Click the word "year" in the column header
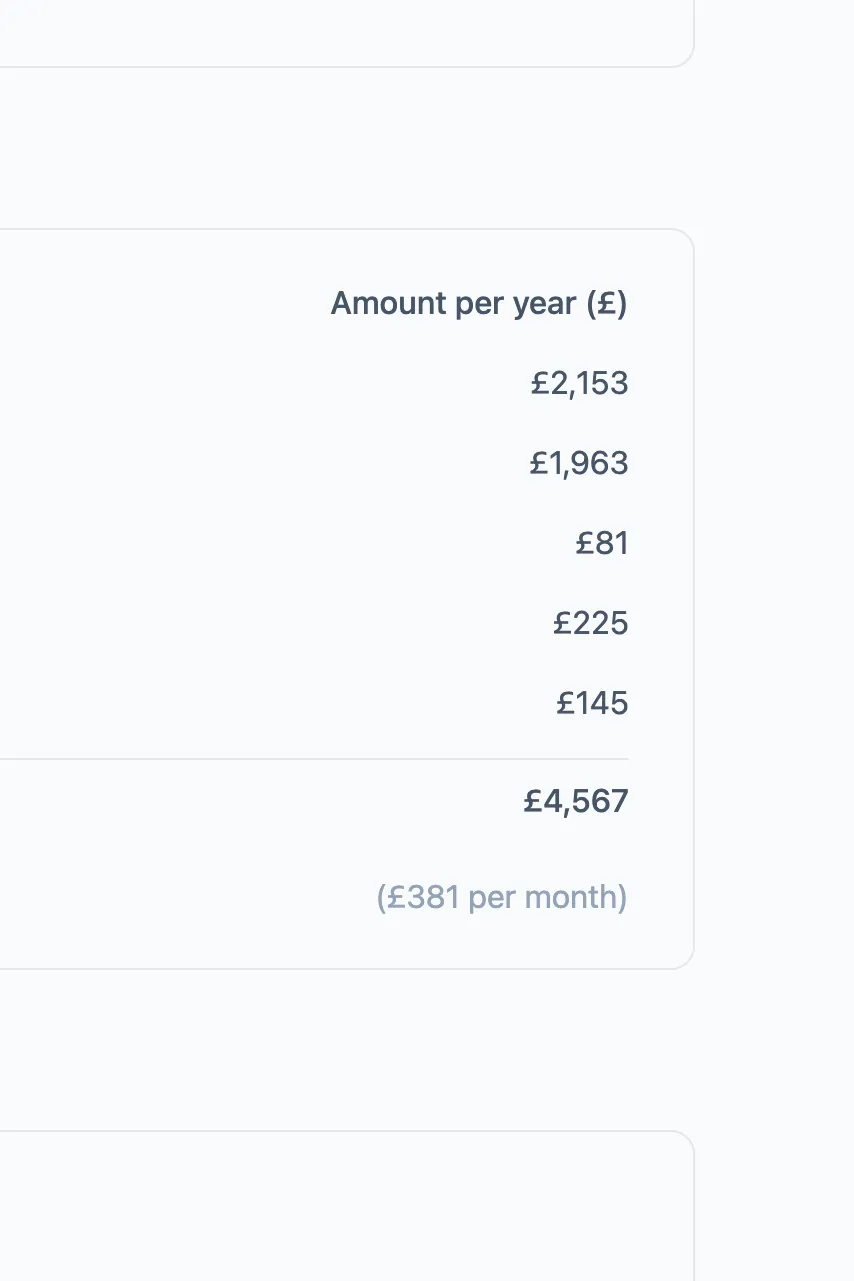Image resolution: width=854 pixels, height=1281 pixels. coord(545,304)
